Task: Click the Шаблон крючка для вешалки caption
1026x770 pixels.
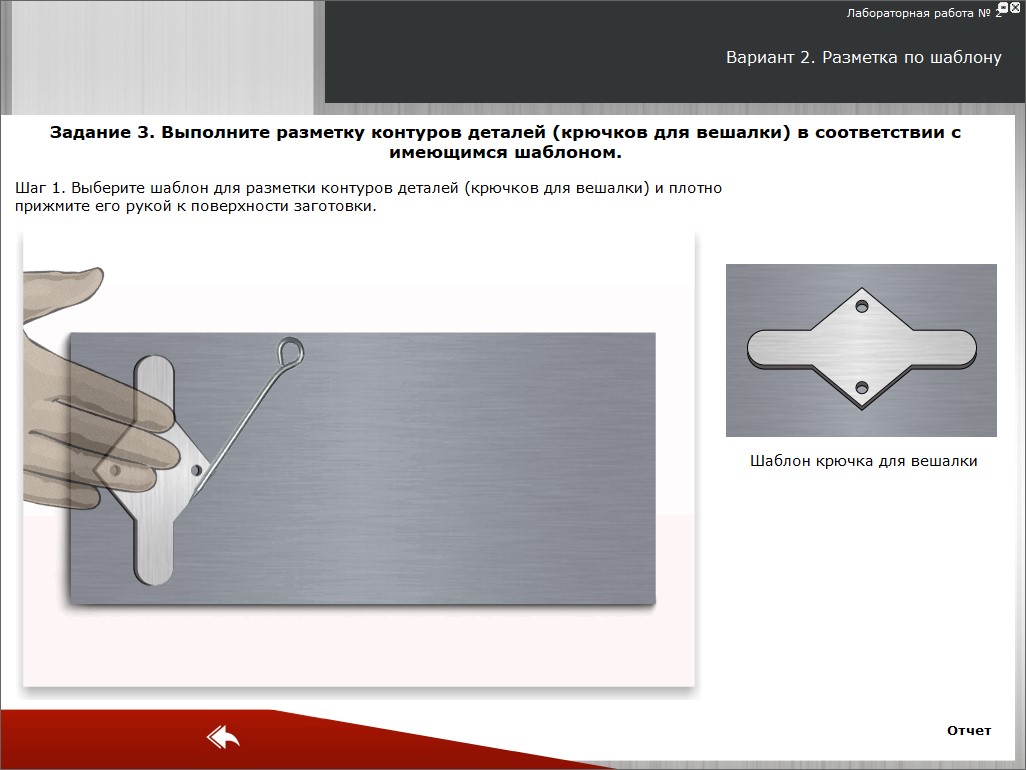Action: [x=863, y=461]
